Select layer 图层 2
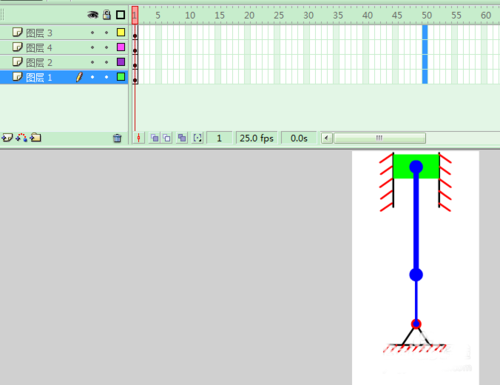Image resolution: width=500 pixels, height=385 pixels. tap(64, 62)
